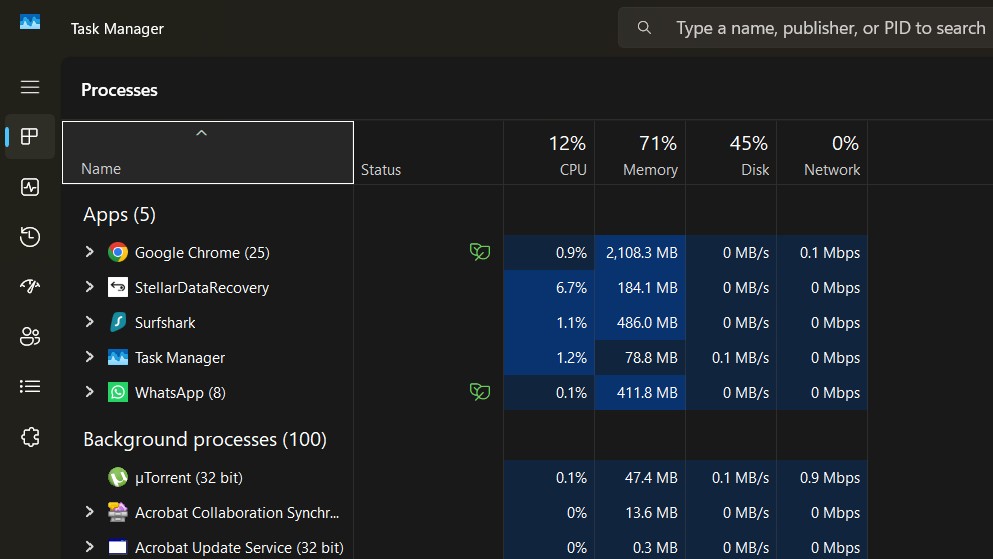
Task: Click WhatsApp's 411.8 MB memory value
Action: pyautogui.click(x=647, y=393)
